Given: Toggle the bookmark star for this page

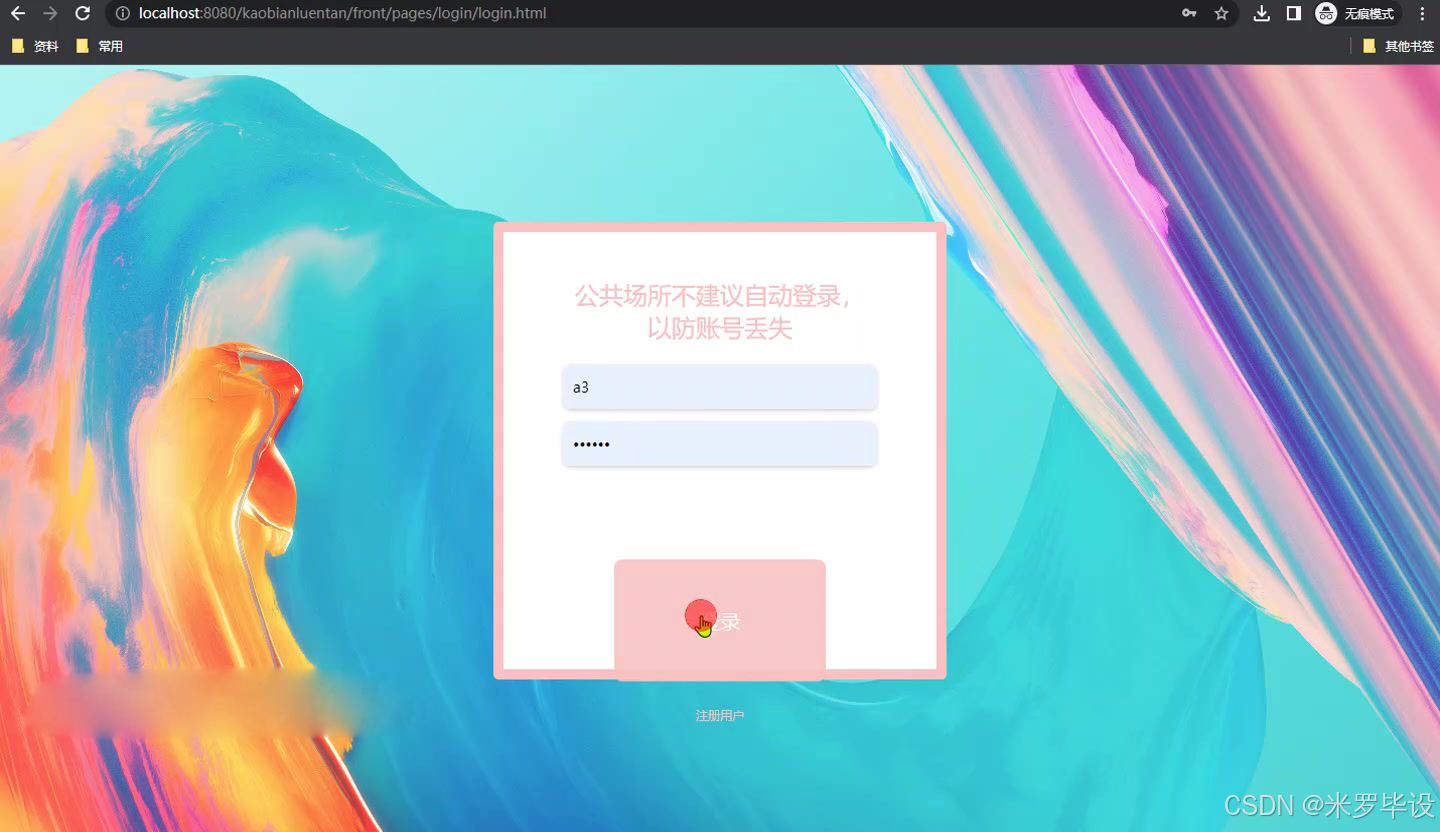Looking at the screenshot, I should (x=1222, y=14).
